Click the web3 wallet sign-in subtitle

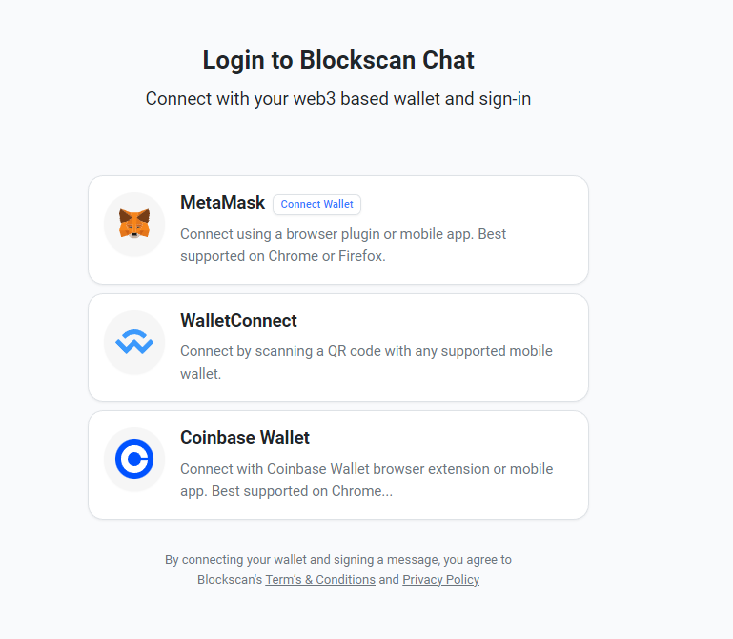tap(338, 99)
